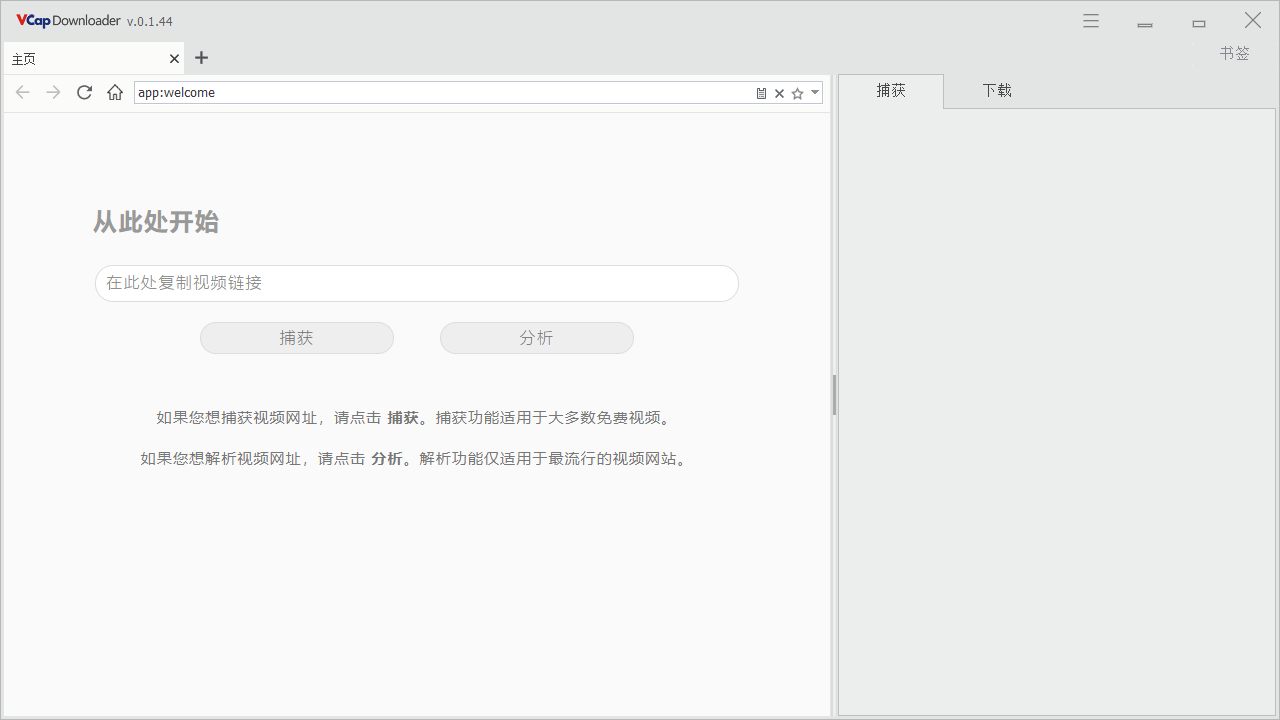
Task: Clear the address bar using the X icon
Action: (779, 92)
